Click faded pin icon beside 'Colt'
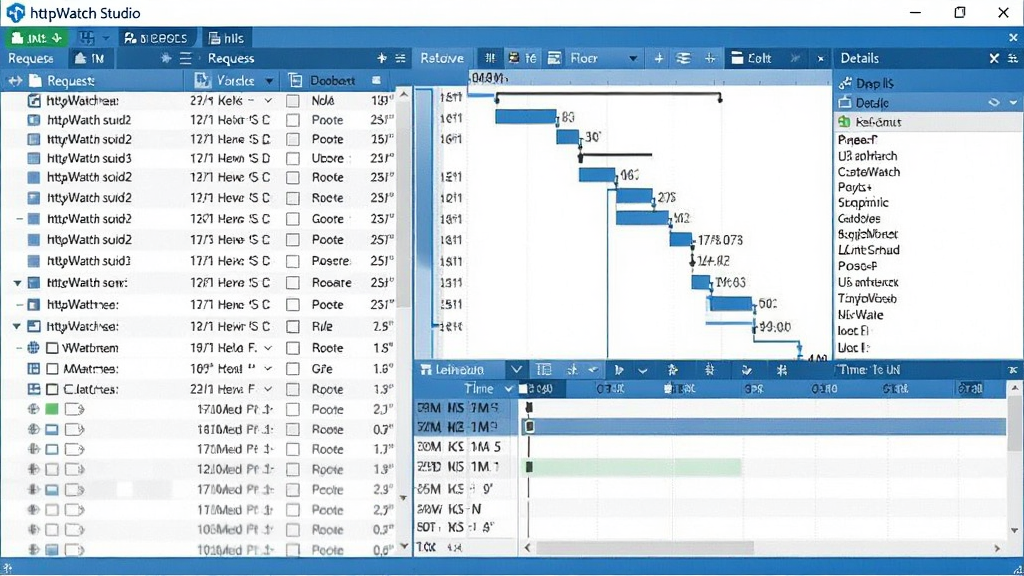Image resolution: width=1024 pixels, height=576 pixels. click(795, 58)
